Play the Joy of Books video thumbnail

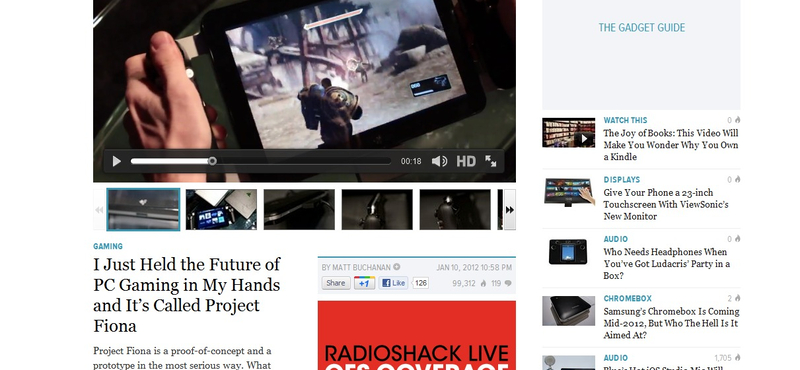[x=568, y=133]
